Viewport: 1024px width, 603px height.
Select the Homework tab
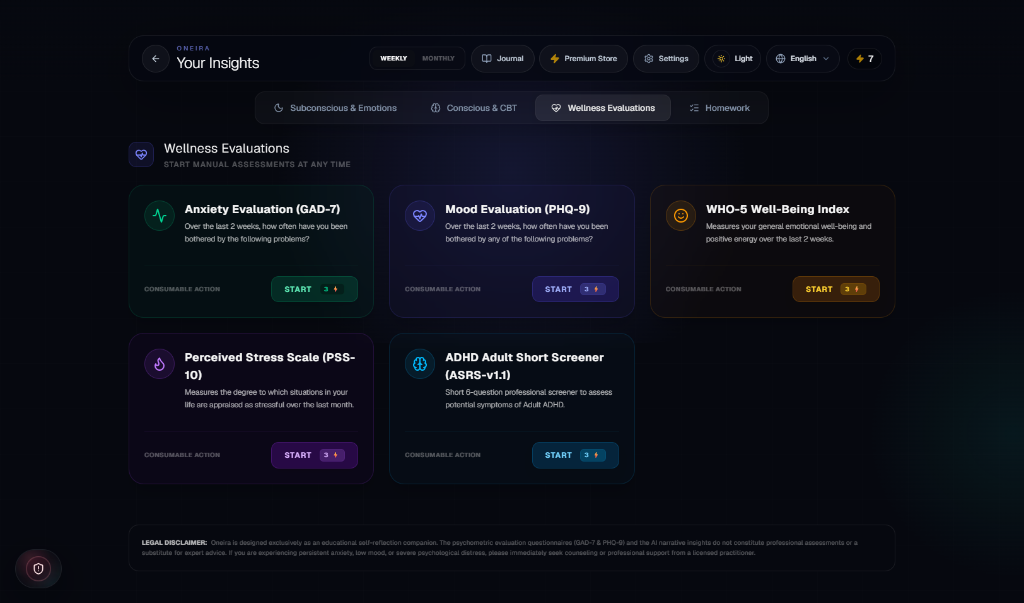click(719, 108)
